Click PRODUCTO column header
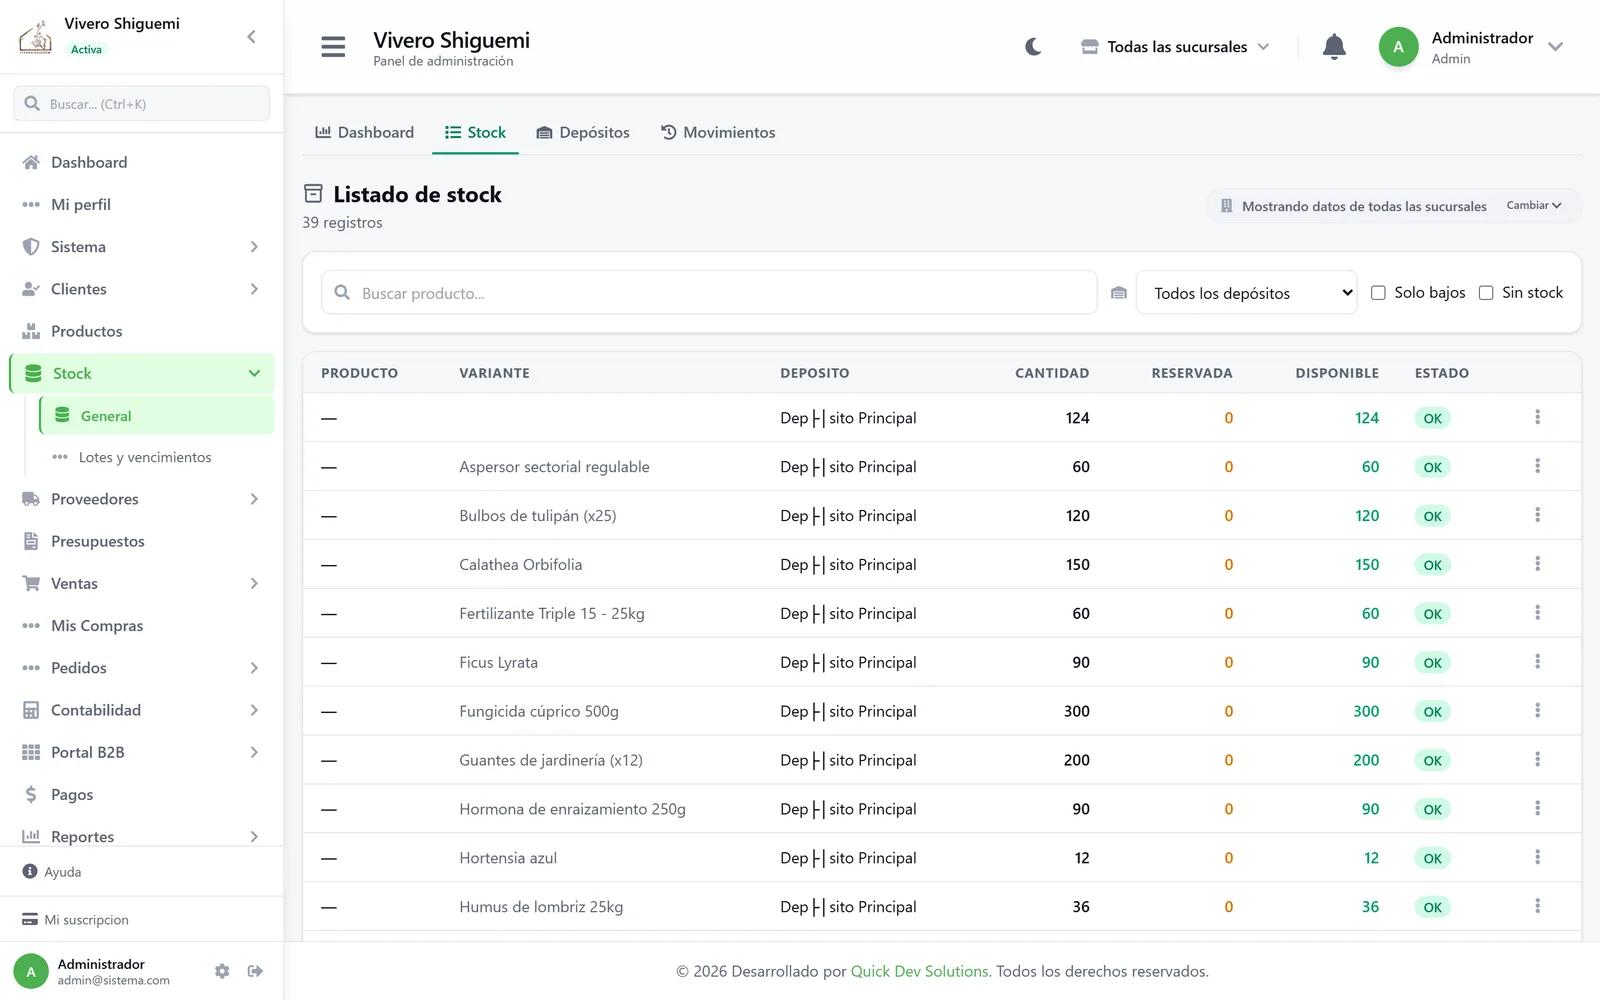The width and height of the screenshot is (1600, 1000). click(x=359, y=373)
